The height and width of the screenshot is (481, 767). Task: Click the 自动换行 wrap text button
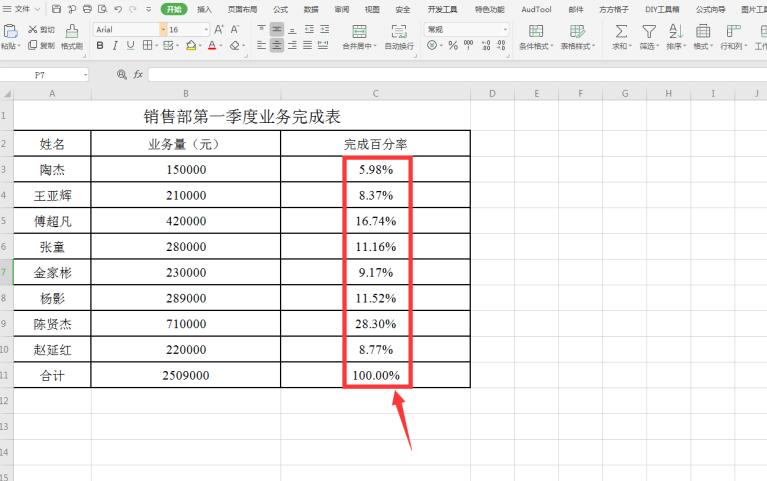398,46
